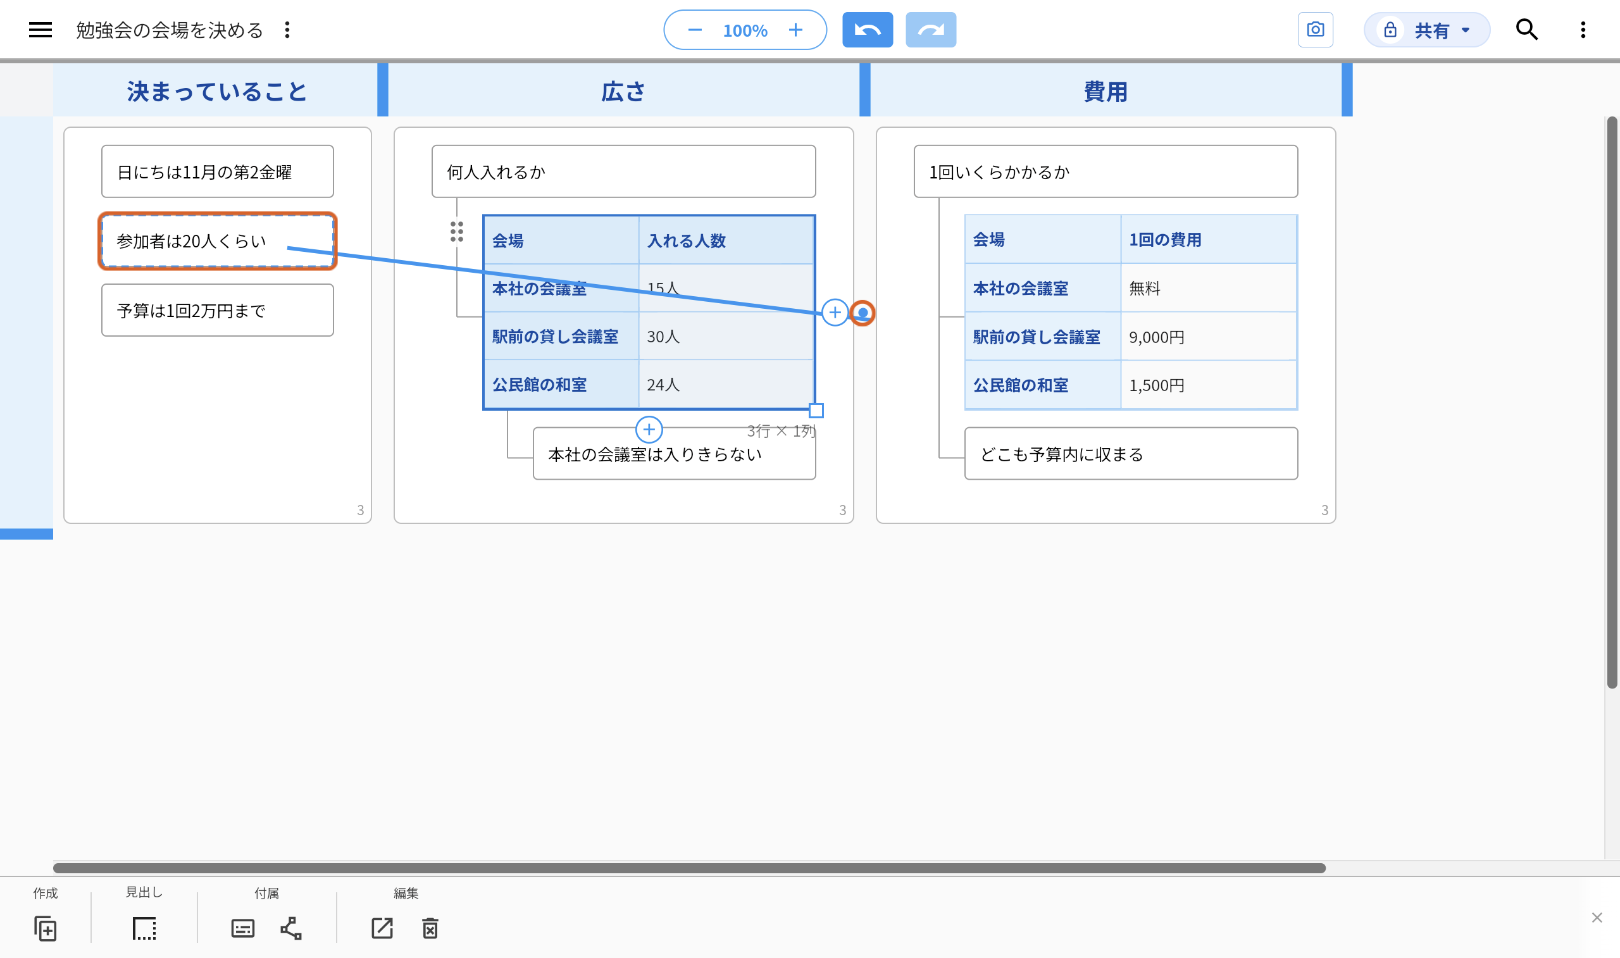Image resolution: width=1620 pixels, height=958 pixels.
Task: Open search with the magnifier icon
Action: [x=1527, y=30]
